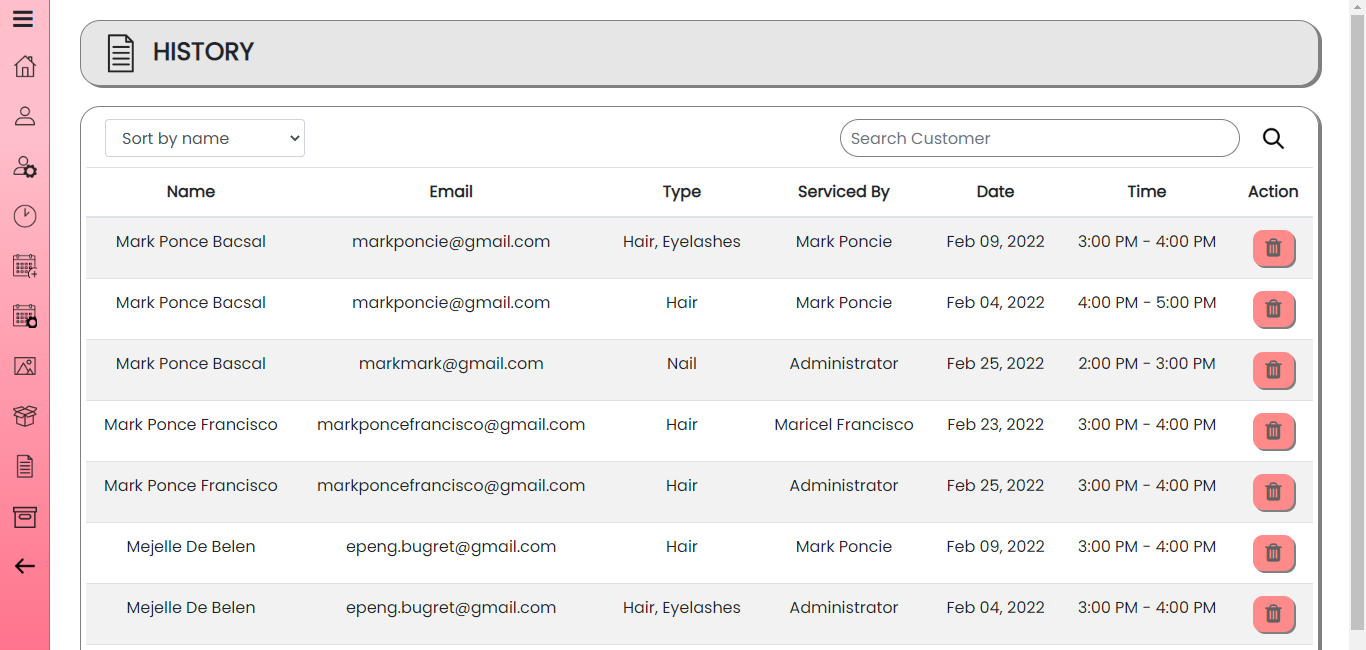Screen dimensions: 1366x650
Task: Click the back arrow at sidebar bottom
Action: 24,566
